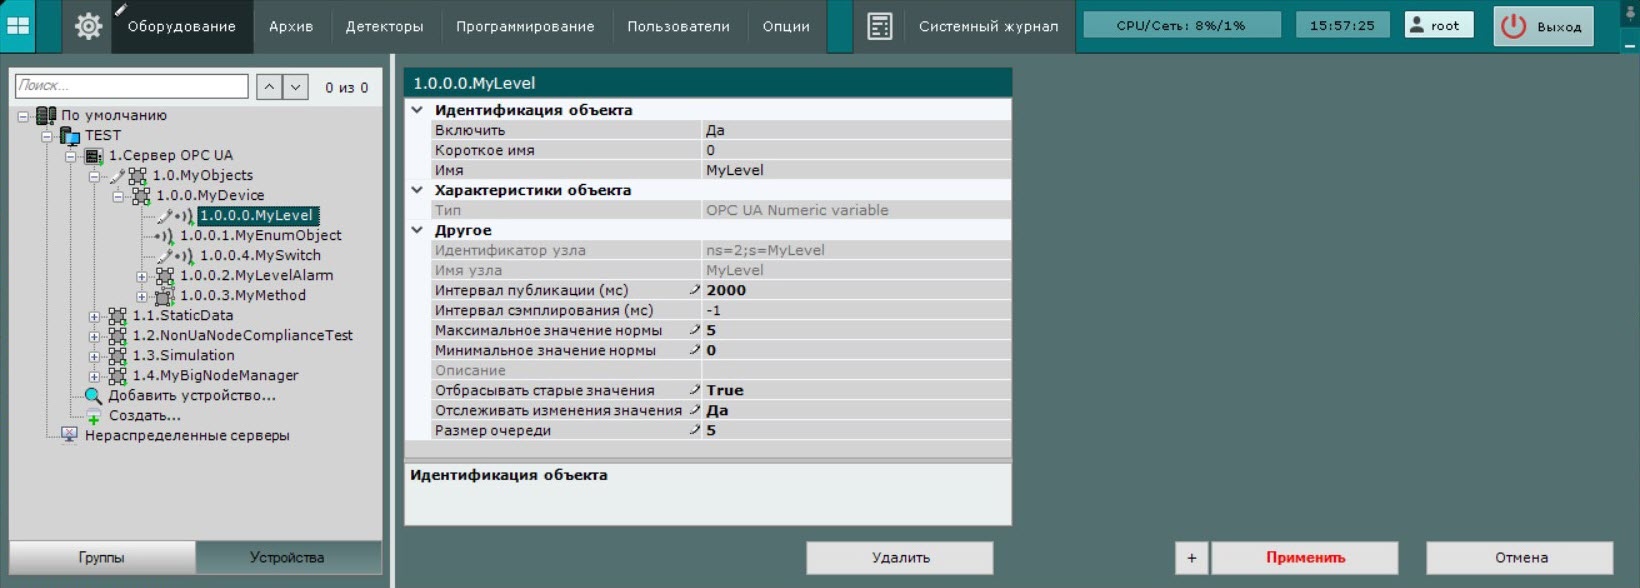Click the layouts grid icon at top-left
This screenshot has width=1640, height=588.
pyautogui.click(x=18, y=26)
